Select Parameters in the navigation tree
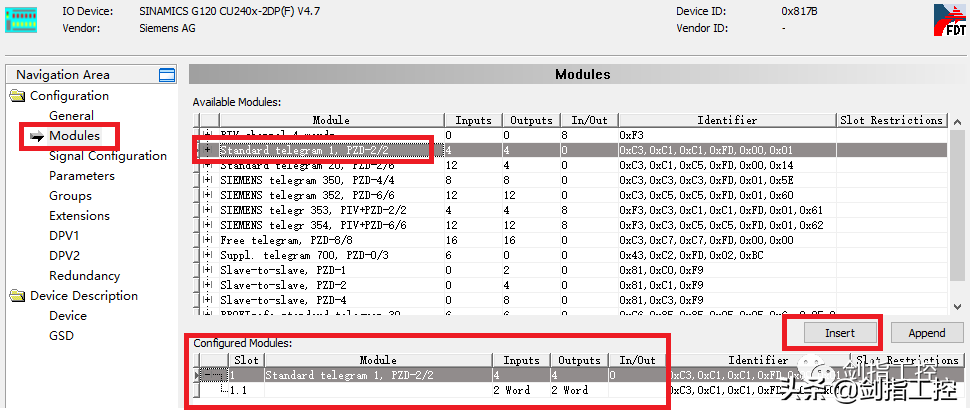Image resolution: width=970 pixels, height=415 pixels. coord(82,176)
